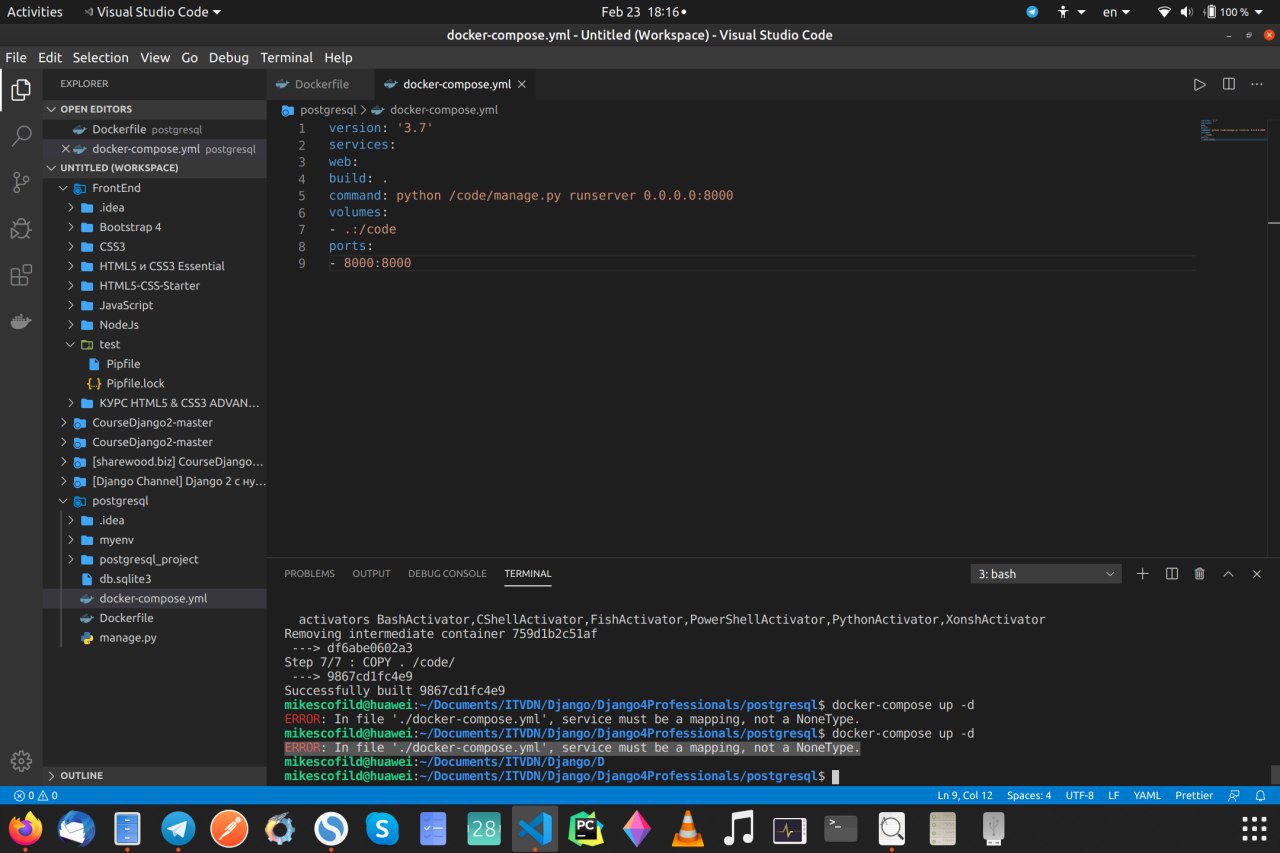
Task: Open notifications bell in status bar
Action: [1261, 795]
